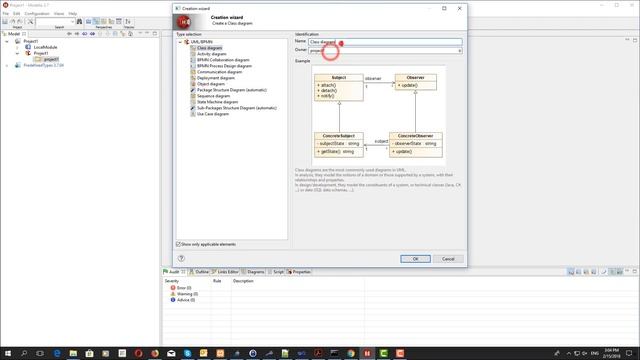Click the save project toolbar icon
Screen dimensions: 640x360
pos(5,21)
